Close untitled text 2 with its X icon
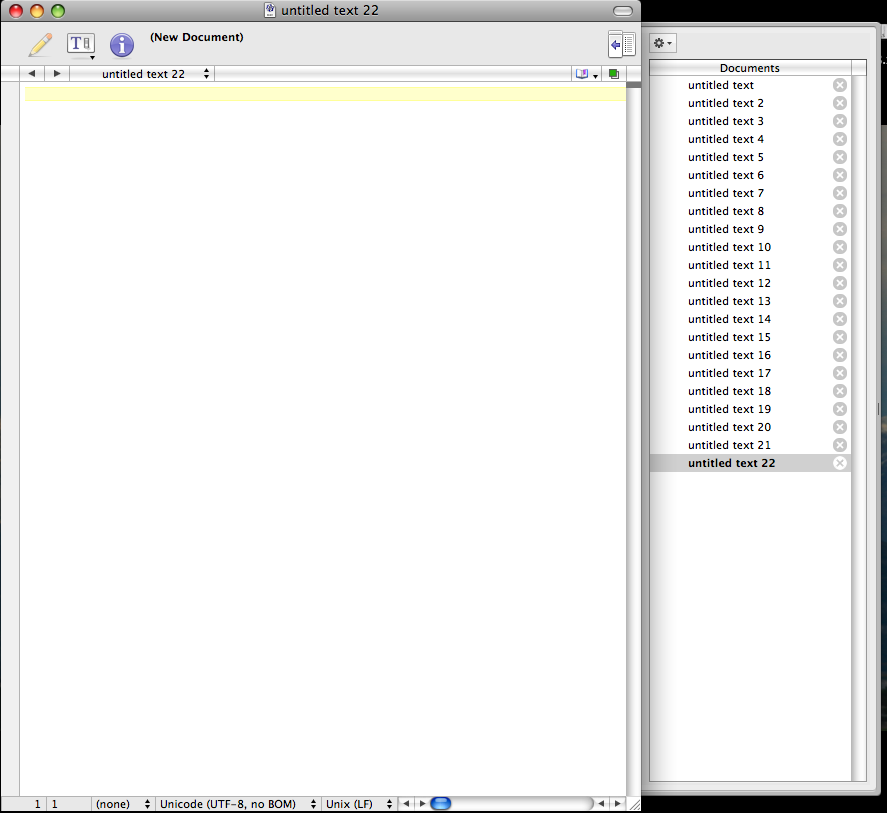 tap(840, 103)
